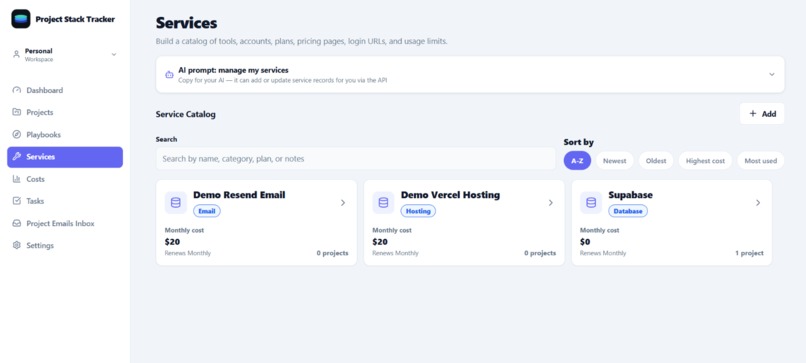Open Settings from sidebar
Image resolution: width=806 pixels, height=363 pixels.
point(65,246)
